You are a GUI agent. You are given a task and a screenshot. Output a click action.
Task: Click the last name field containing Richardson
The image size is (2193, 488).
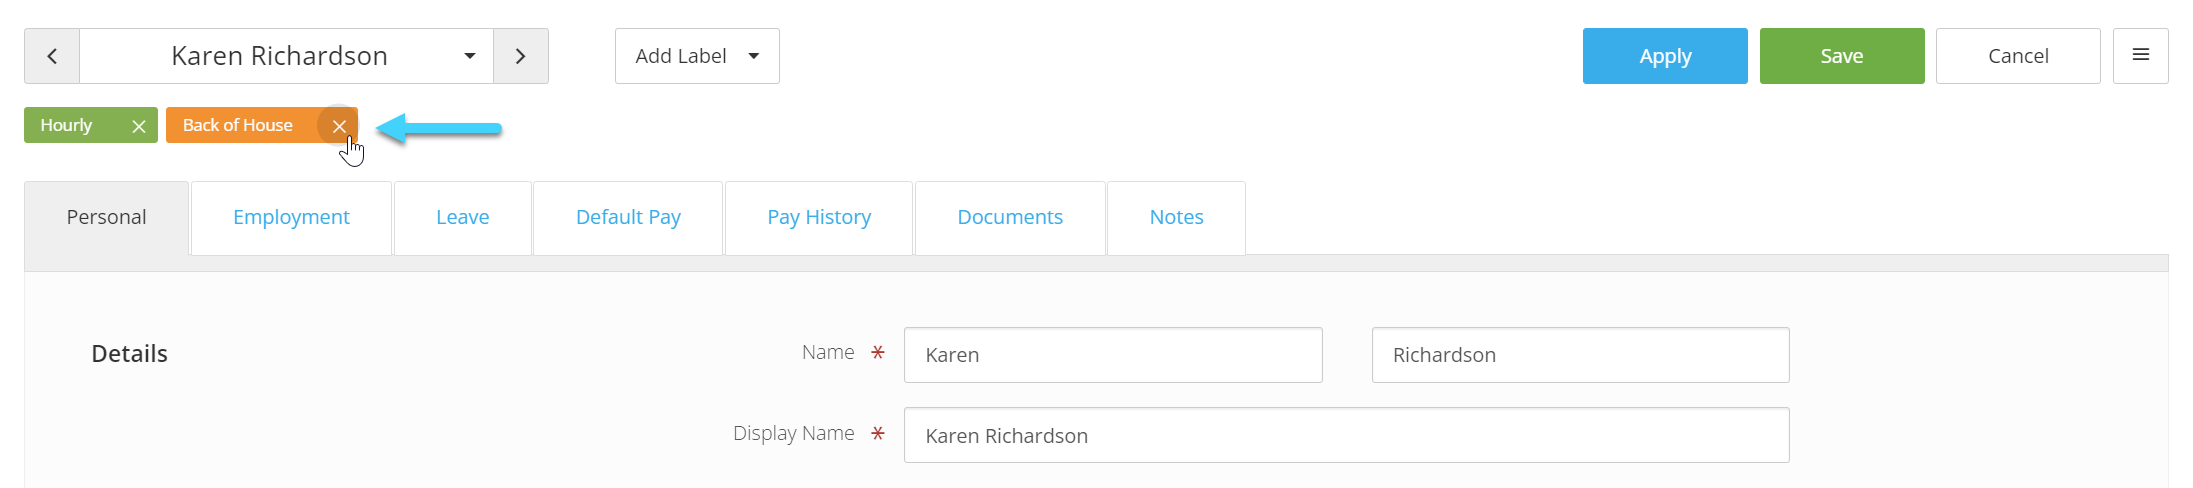coord(1580,355)
